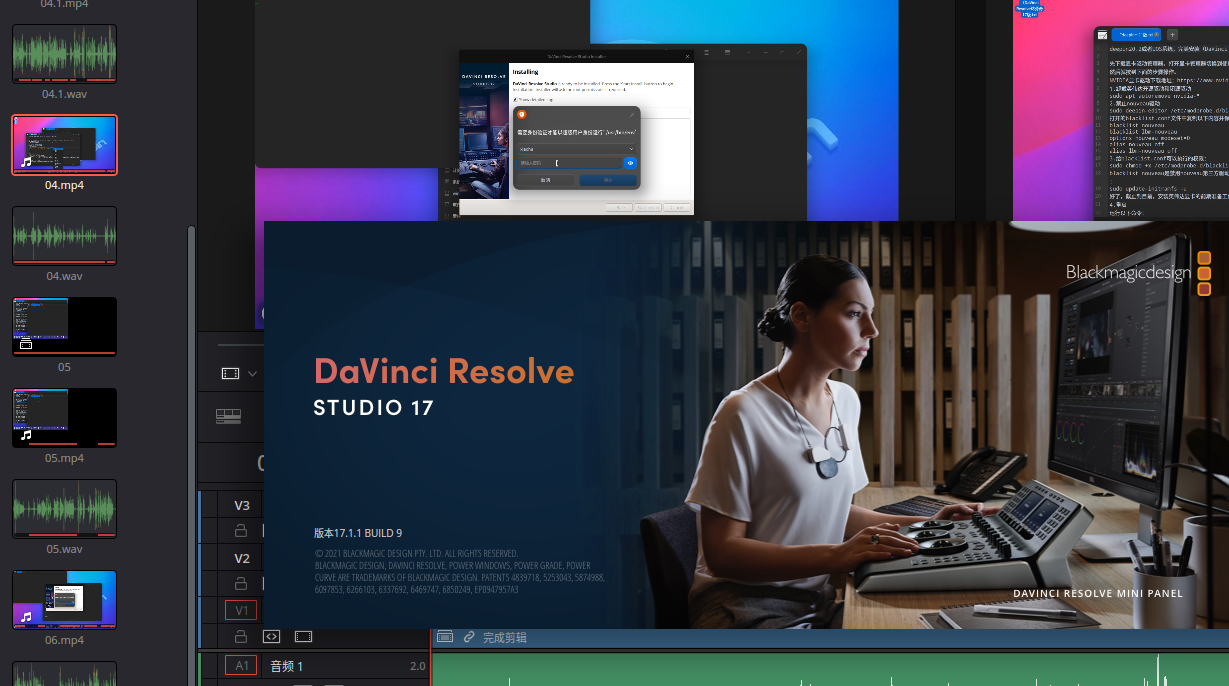Screen dimensions: 1229x686
Task: Click the 版本17.1.1 BUILD 9 version text
Action: coord(358,533)
